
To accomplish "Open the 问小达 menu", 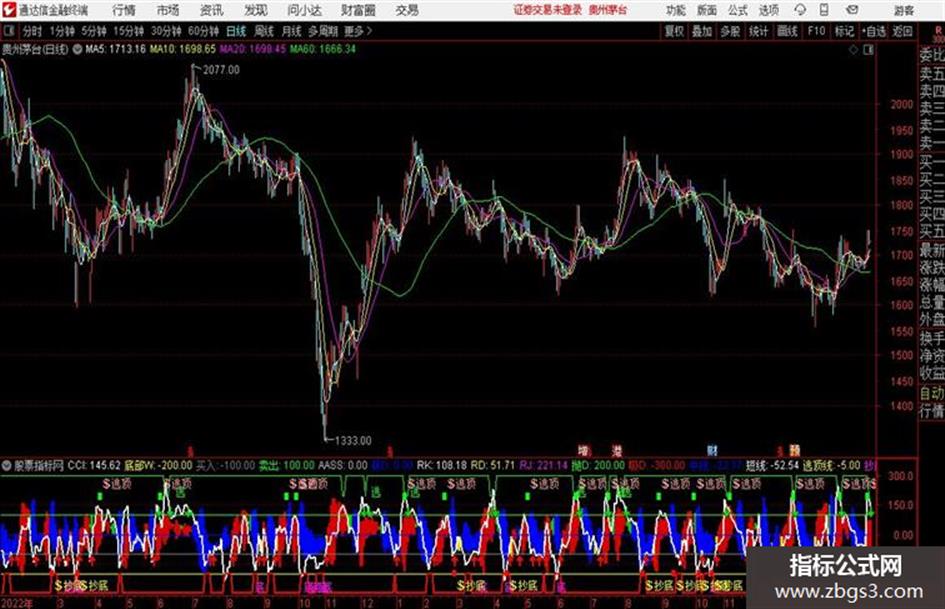I will pos(304,10).
